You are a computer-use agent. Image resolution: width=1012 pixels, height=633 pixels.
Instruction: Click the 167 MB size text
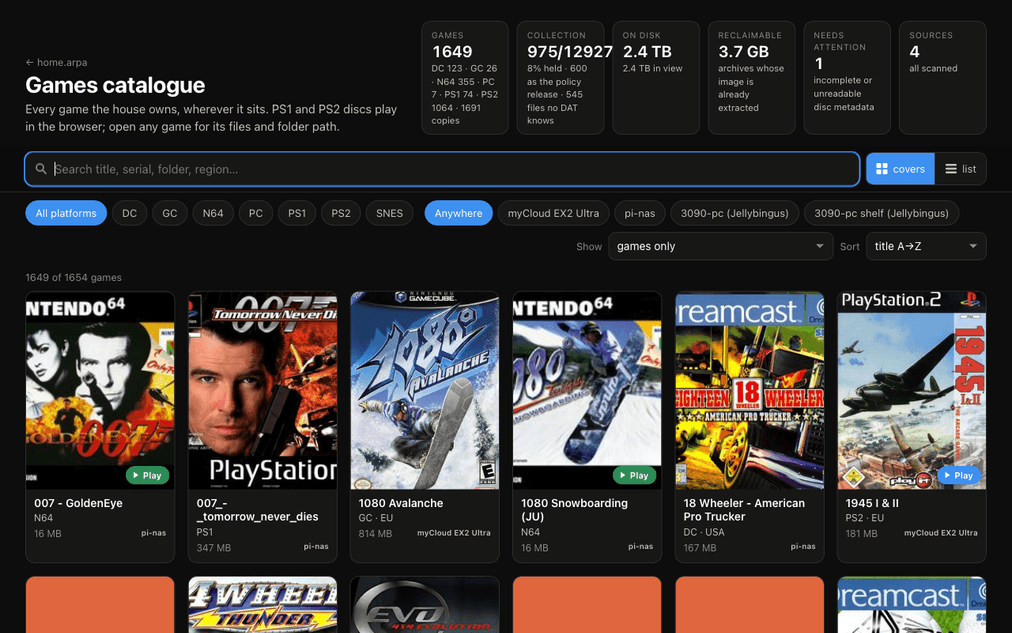[700, 548]
